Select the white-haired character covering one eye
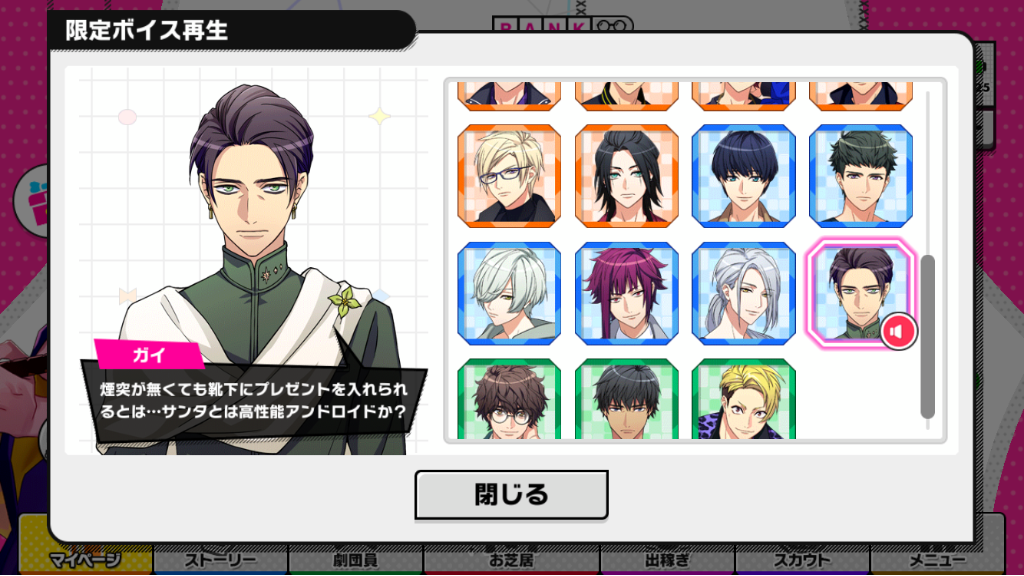Image resolution: width=1024 pixels, height=576 pixels. click(509, 293)
